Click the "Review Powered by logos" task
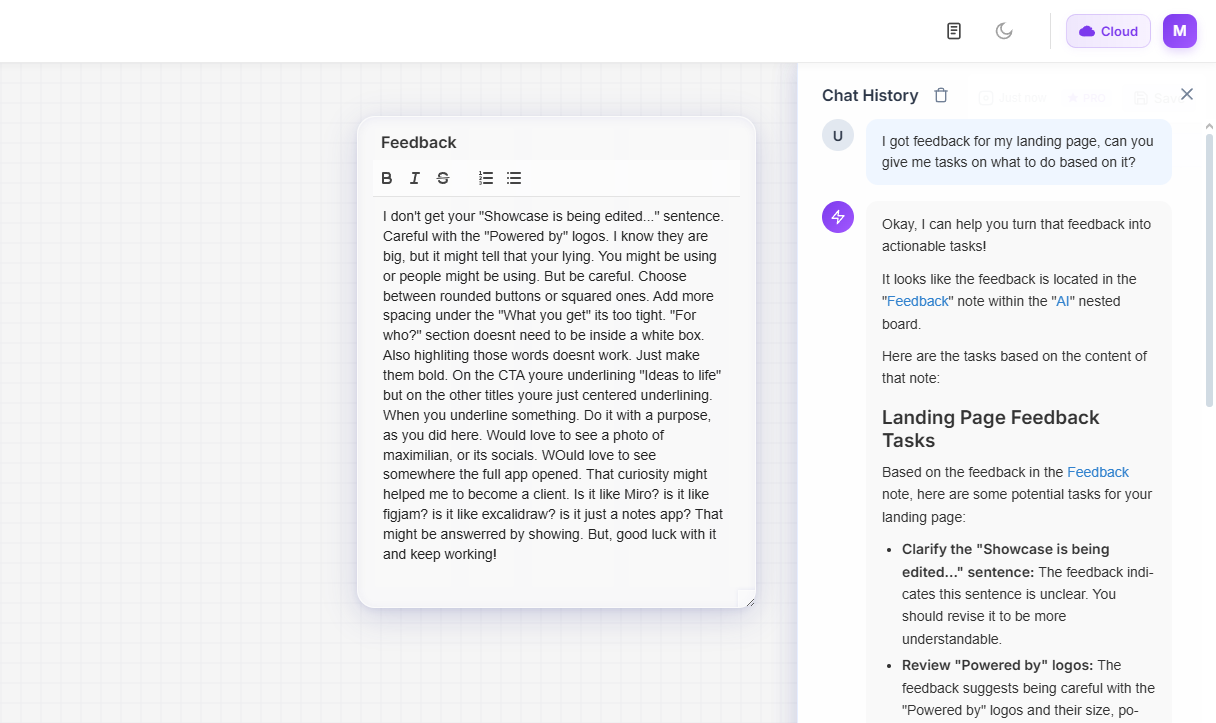The height and width of the screenshot is (723, 1216). coord(1028,688)
